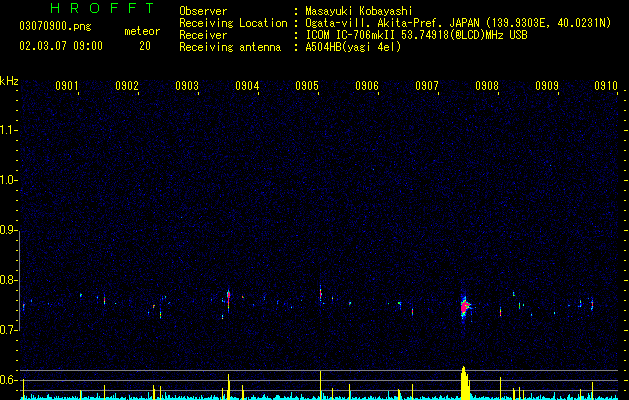The width and height of the screenshot is (629, 400).
Task: Click the Observer field label
Action: click(203, 11)
